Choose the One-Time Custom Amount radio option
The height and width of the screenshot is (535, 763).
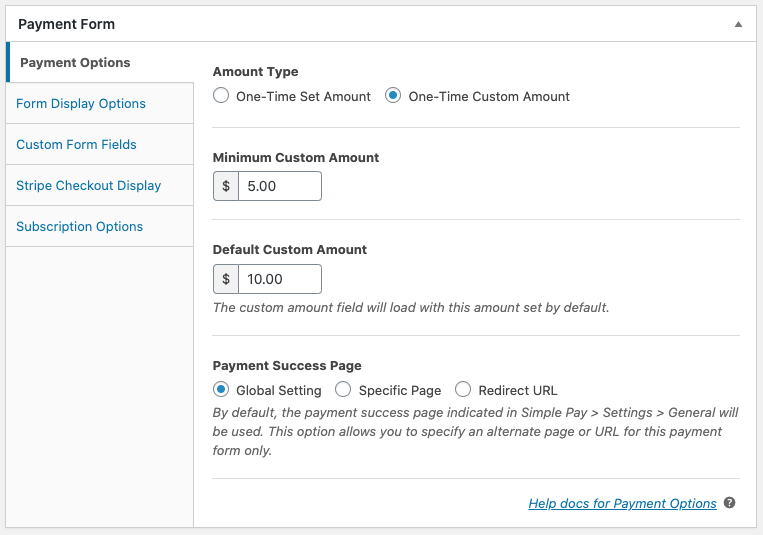click(x=393, y=96)
